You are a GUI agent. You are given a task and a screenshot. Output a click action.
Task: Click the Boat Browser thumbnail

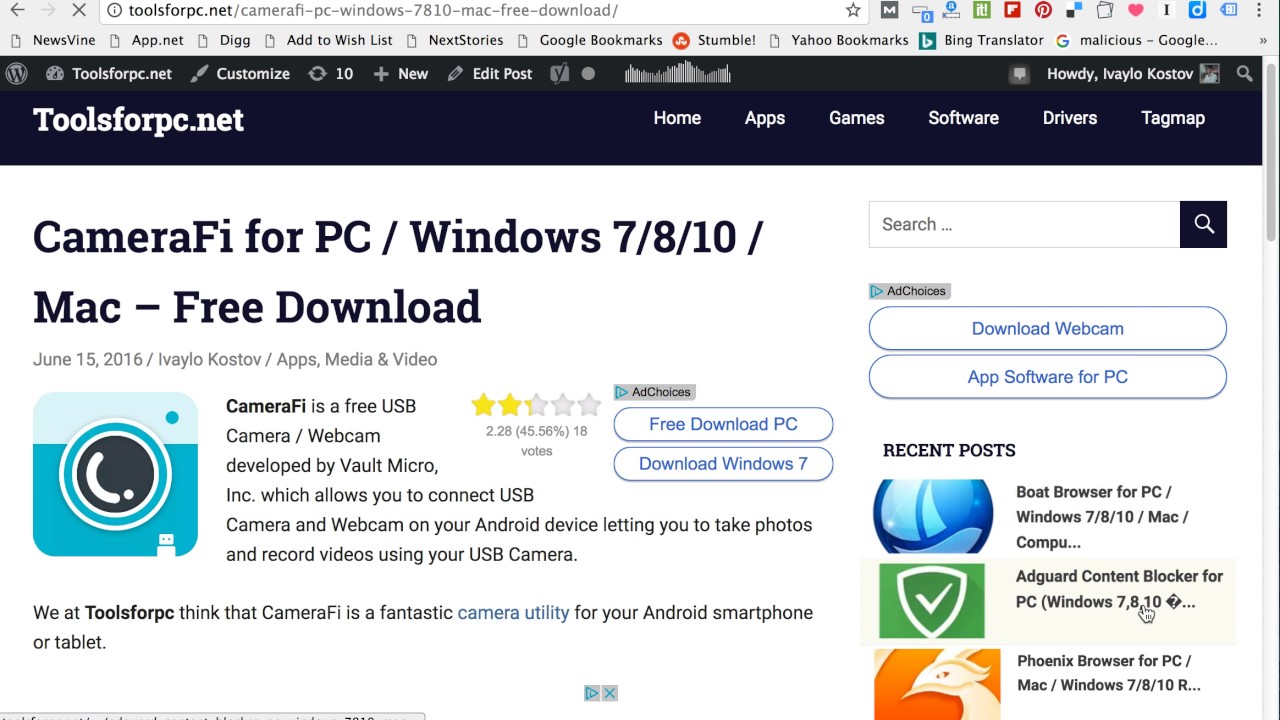(x=932, y=516)
